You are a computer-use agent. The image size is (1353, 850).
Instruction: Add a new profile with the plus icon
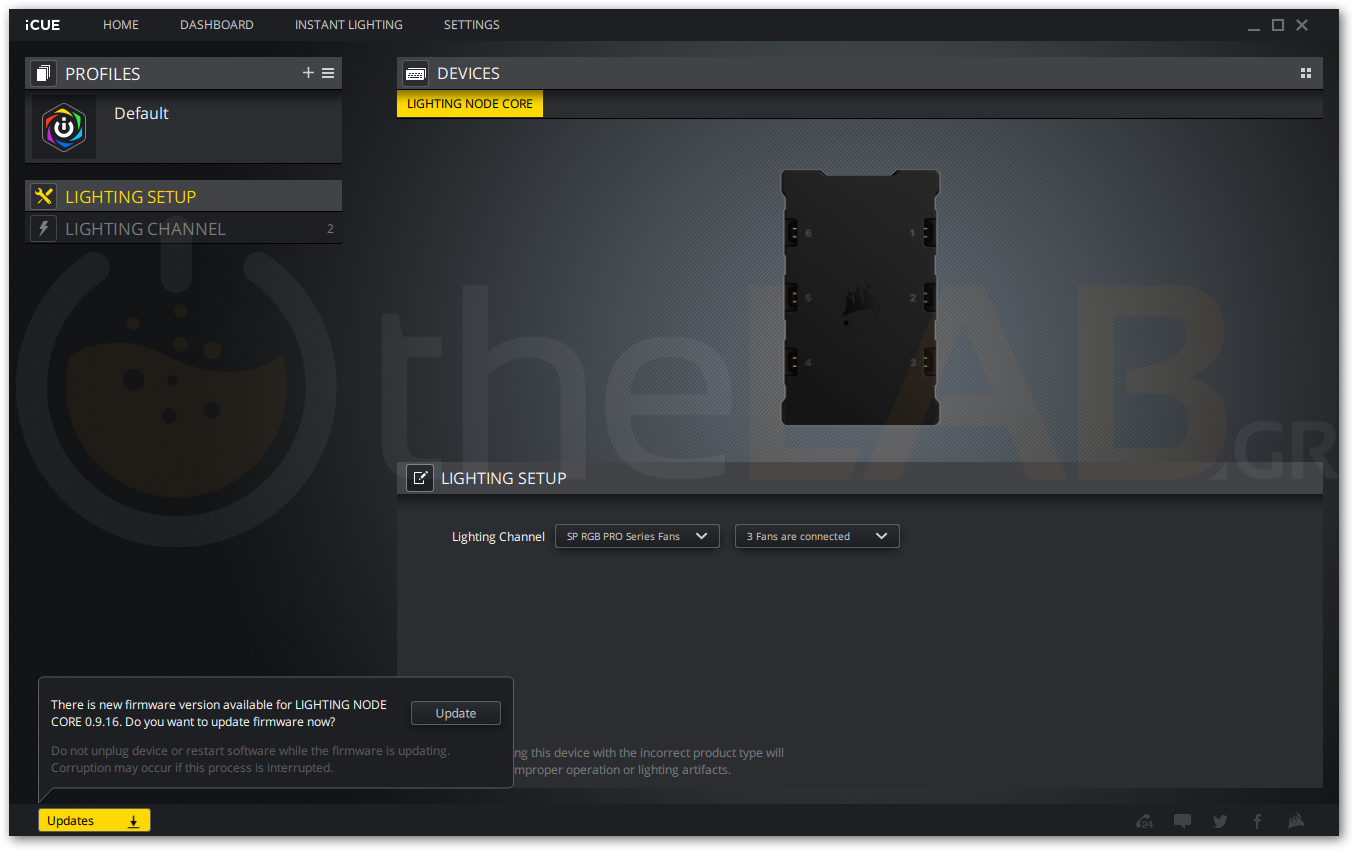(x=308, y=73)
